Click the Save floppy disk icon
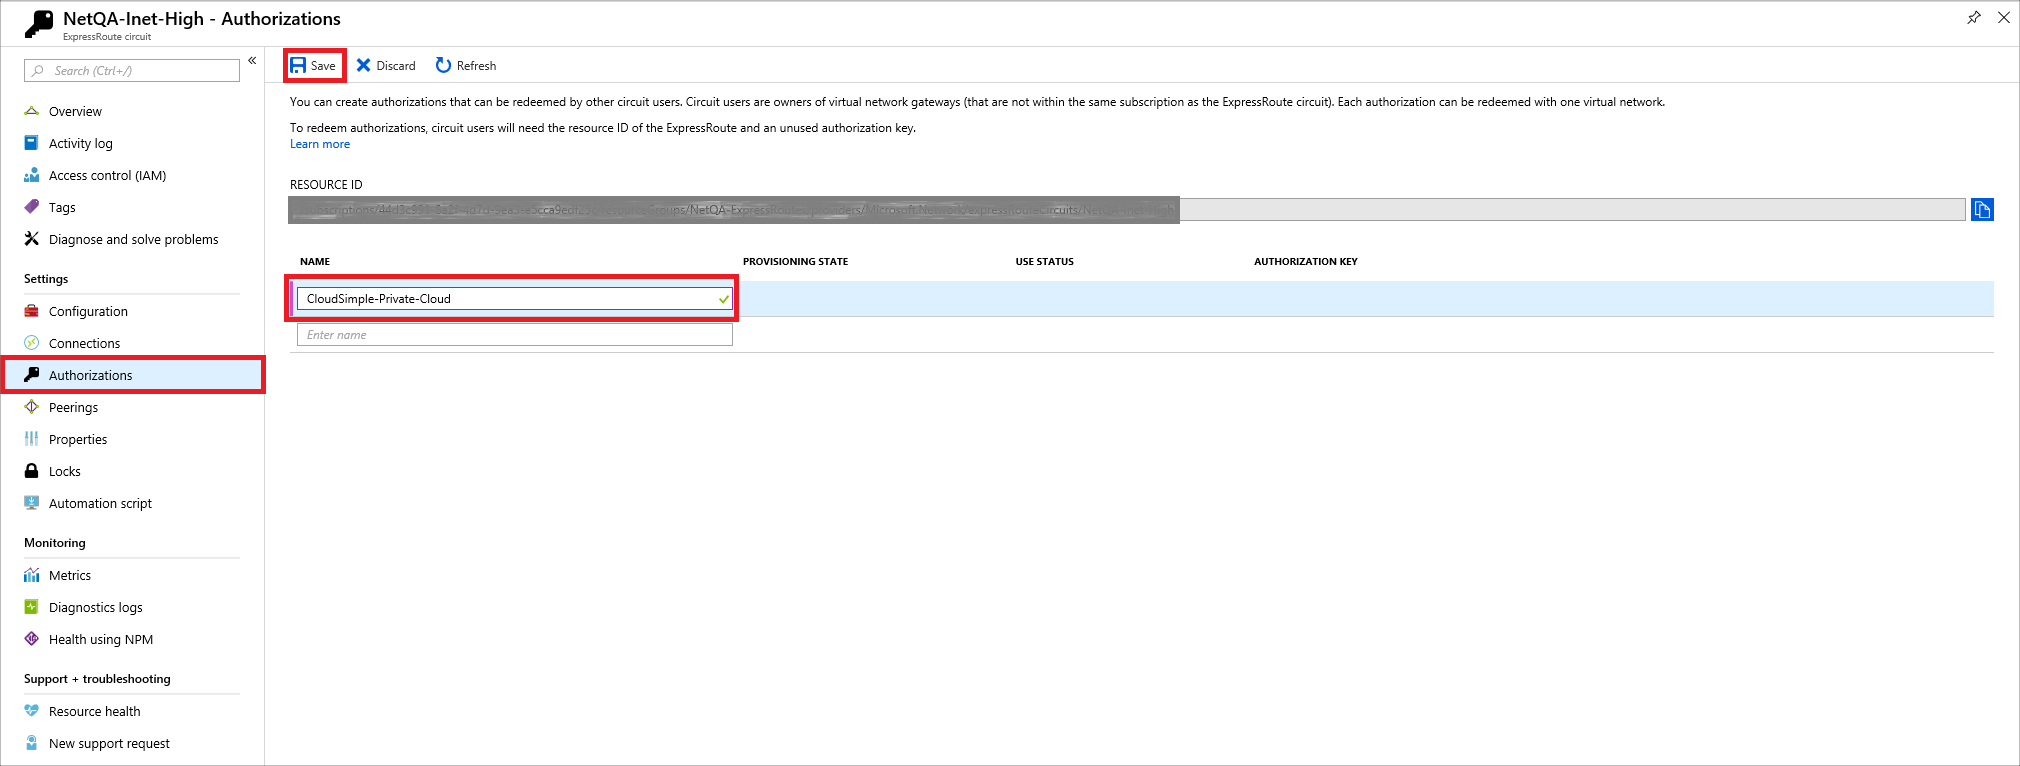The image size is (2020, 766). [x=298, y=66]
